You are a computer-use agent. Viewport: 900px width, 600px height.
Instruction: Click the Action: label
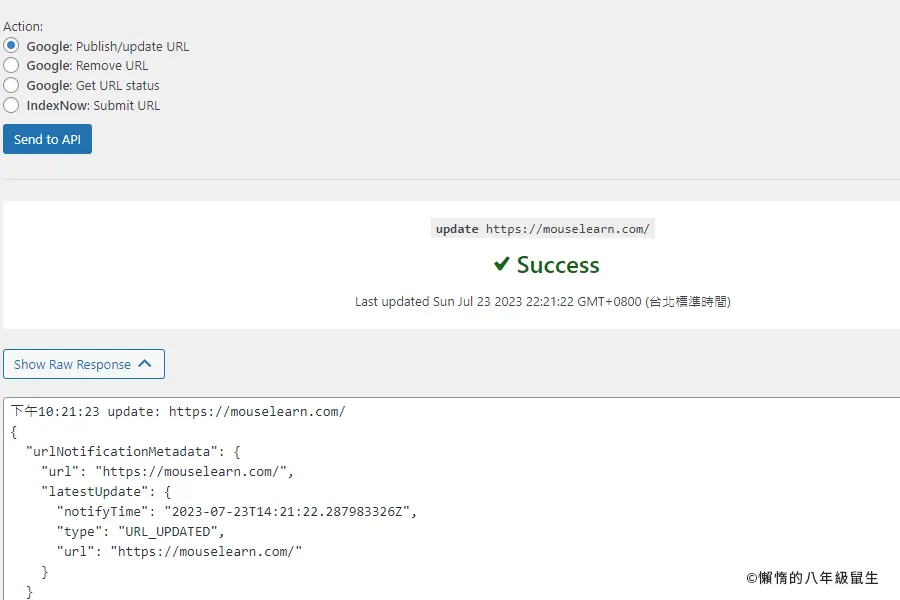tap(23, 26)
